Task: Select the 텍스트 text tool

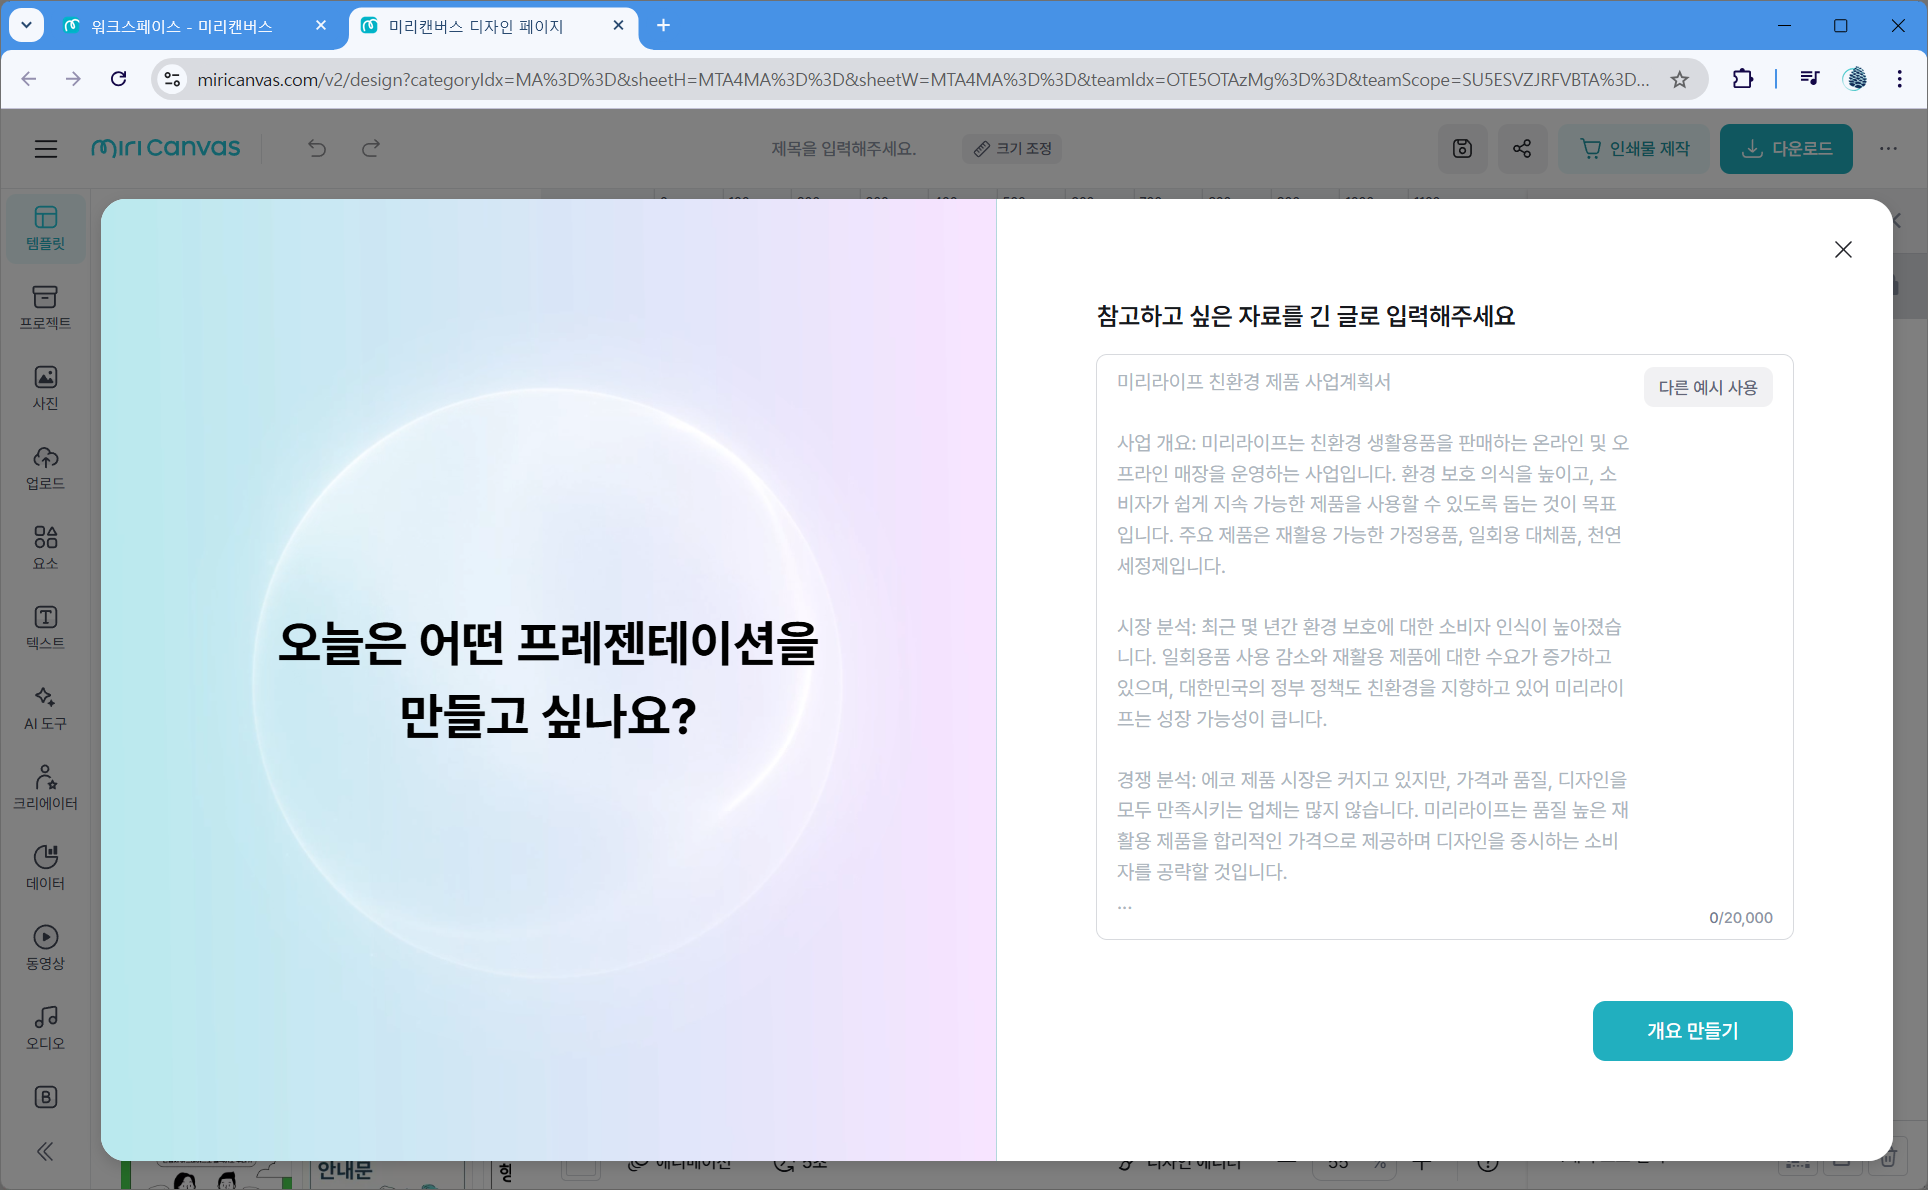Action: 45,628
